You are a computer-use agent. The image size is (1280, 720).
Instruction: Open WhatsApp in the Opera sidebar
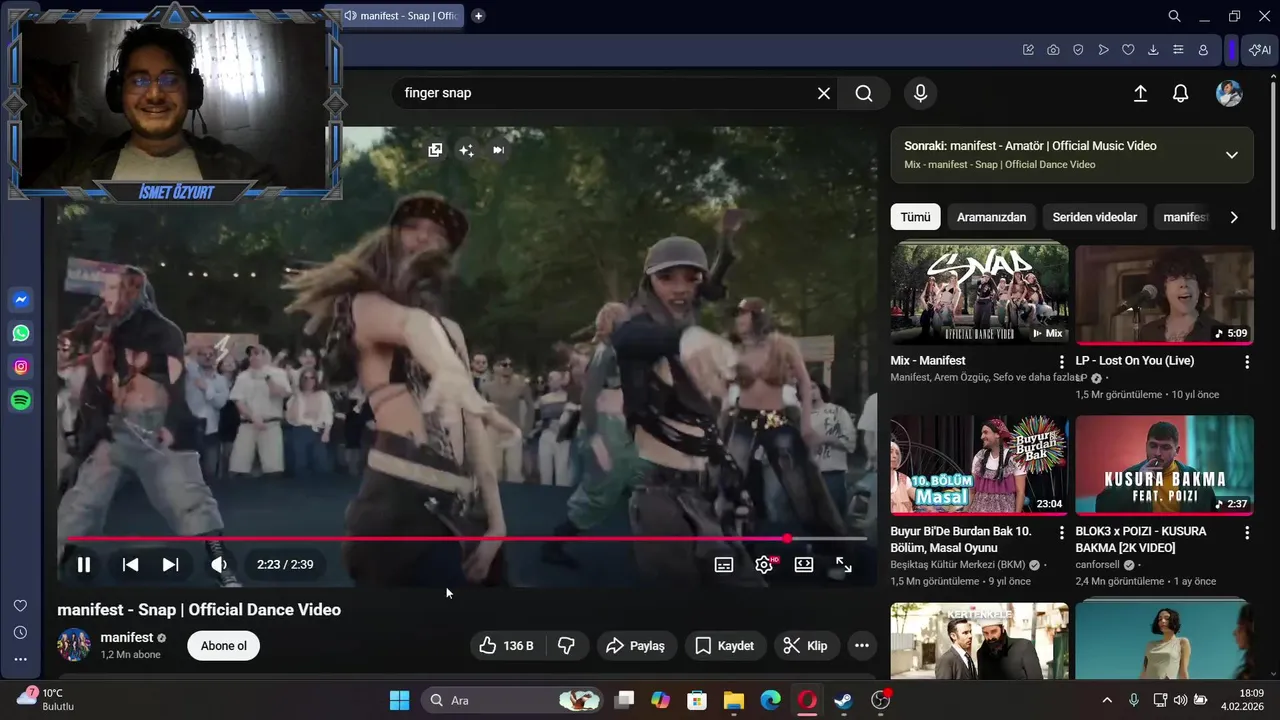pyautogui.click(x=21, y=333)
